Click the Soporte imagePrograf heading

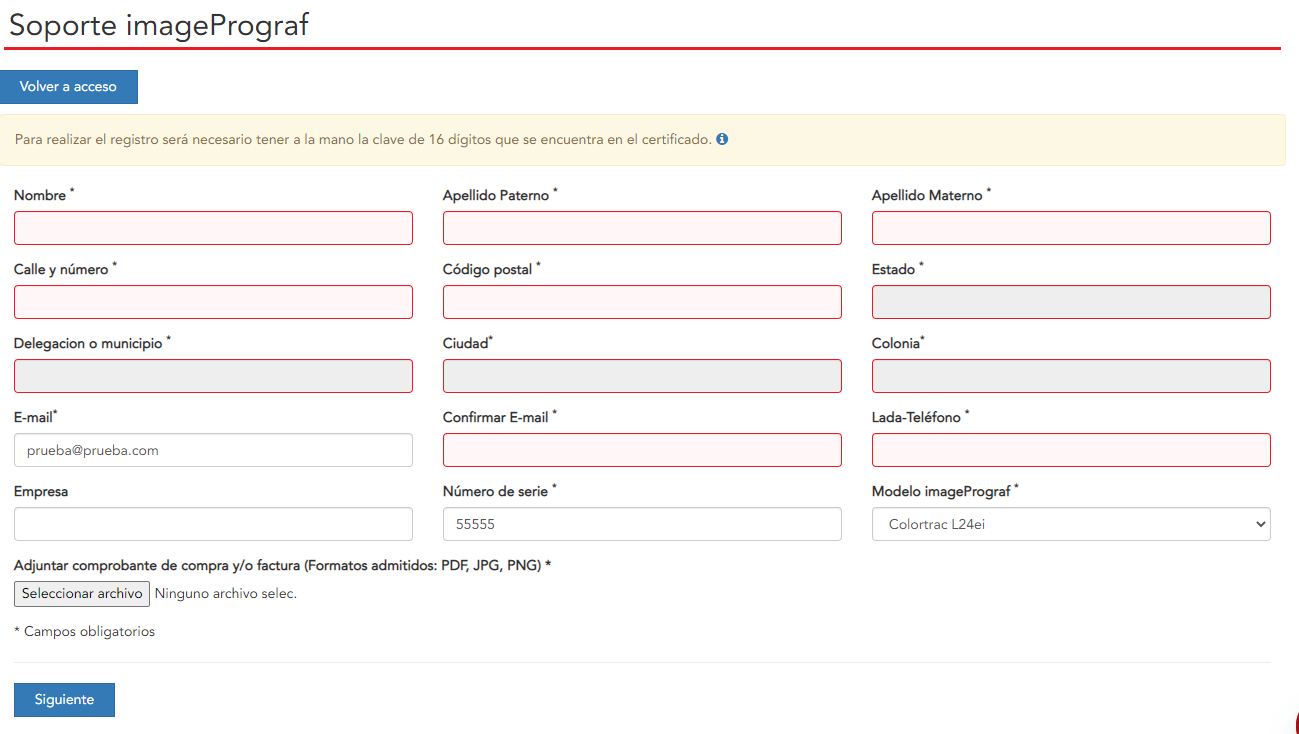click(x=159, y=26)
